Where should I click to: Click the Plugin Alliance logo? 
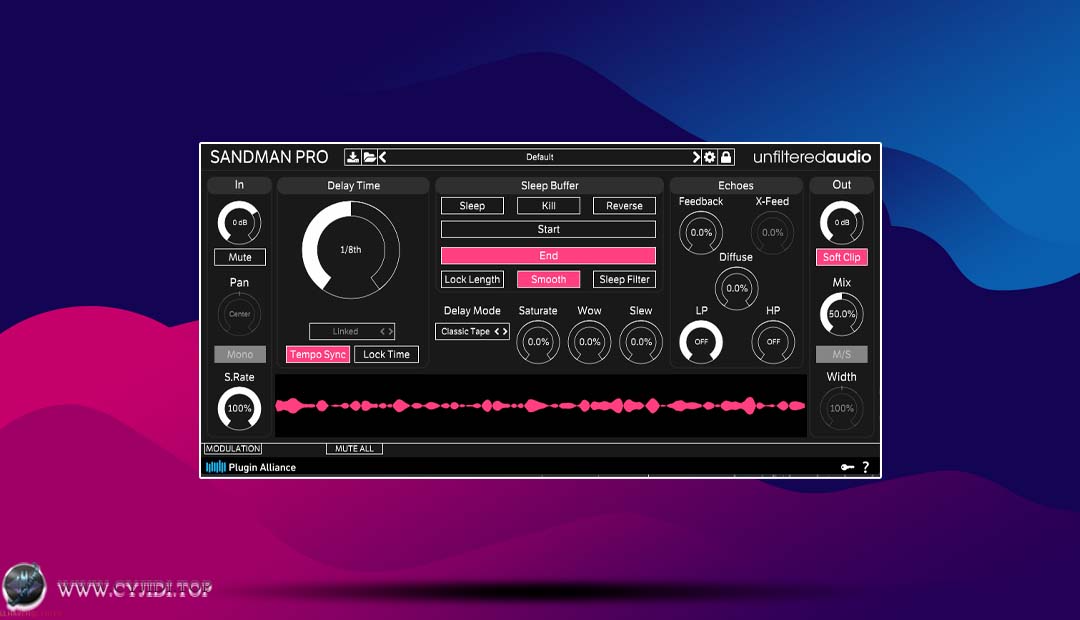click(251, 467)
